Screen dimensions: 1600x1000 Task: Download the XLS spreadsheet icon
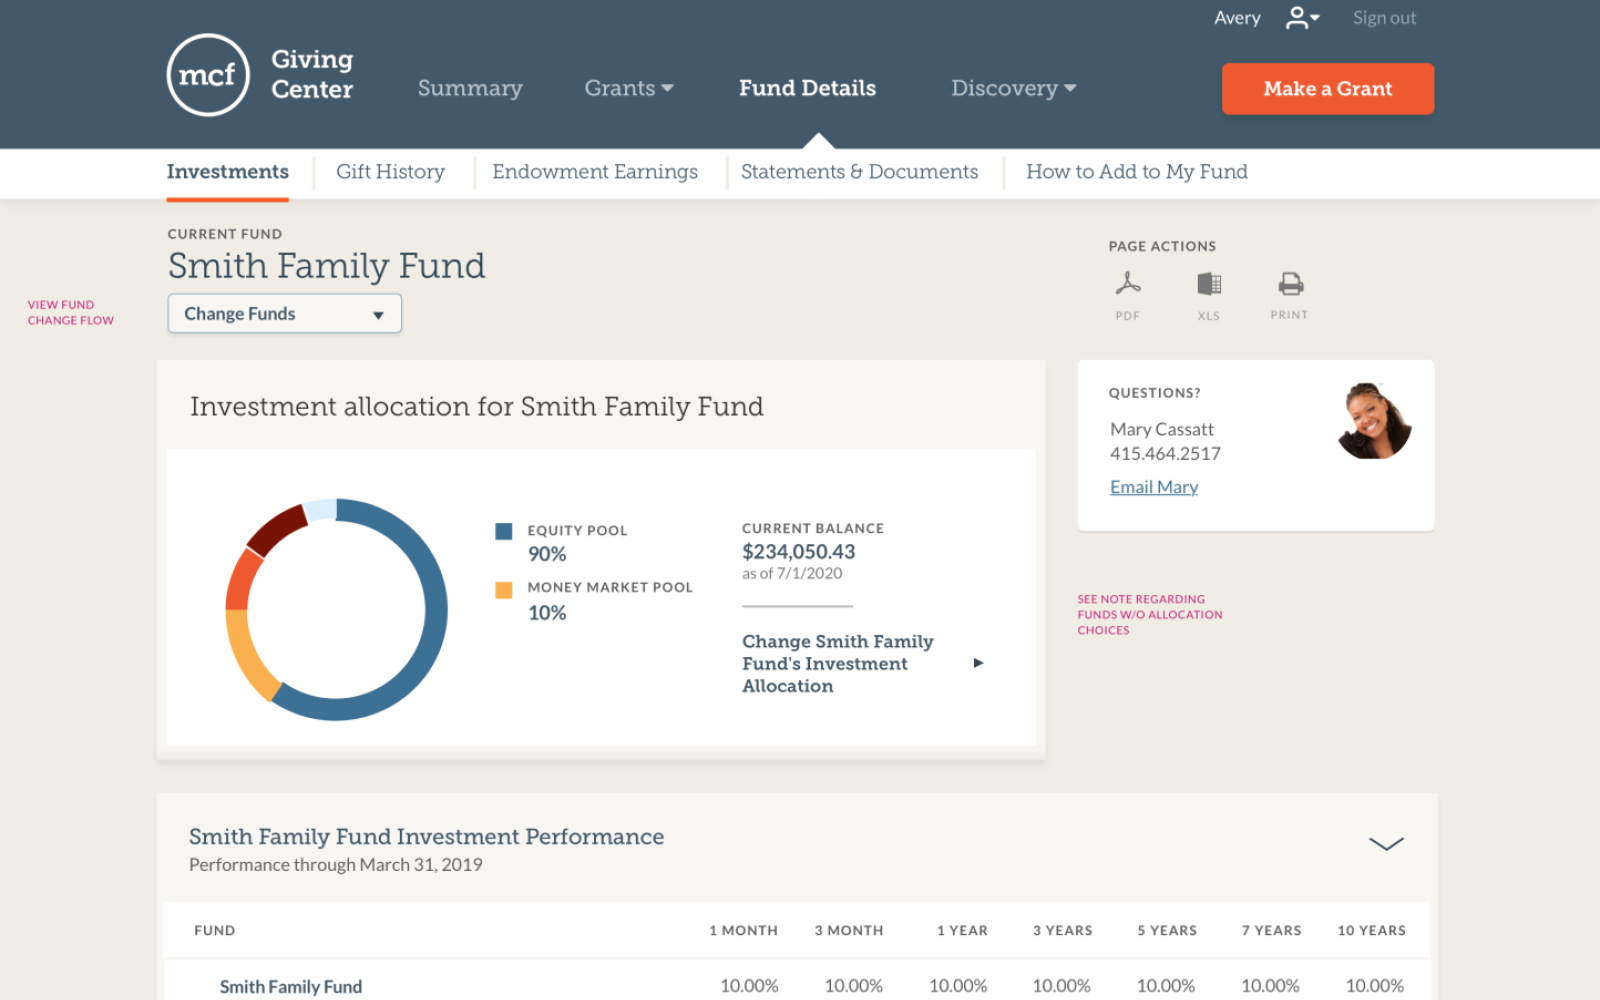(1209, 284)
